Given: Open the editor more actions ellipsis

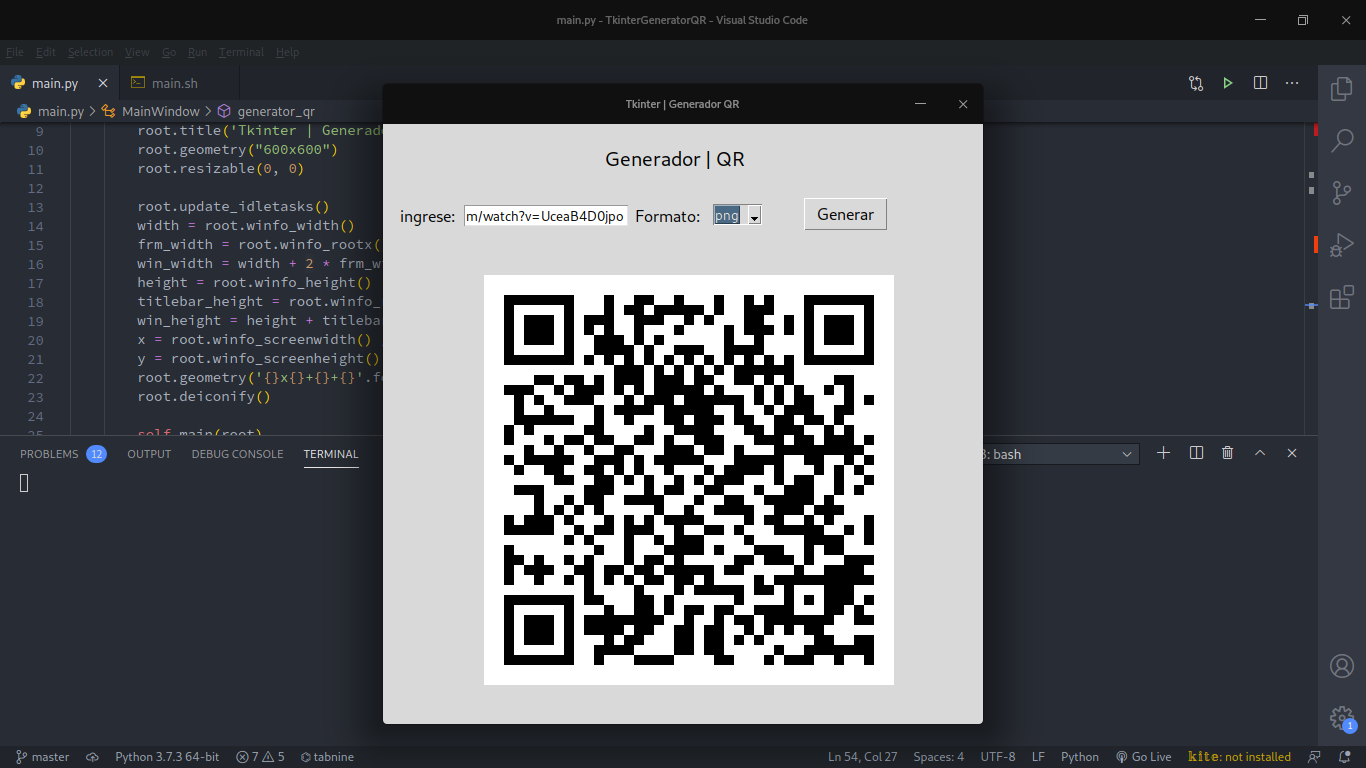Looking at the screenshot, I should pos(1292,83).
